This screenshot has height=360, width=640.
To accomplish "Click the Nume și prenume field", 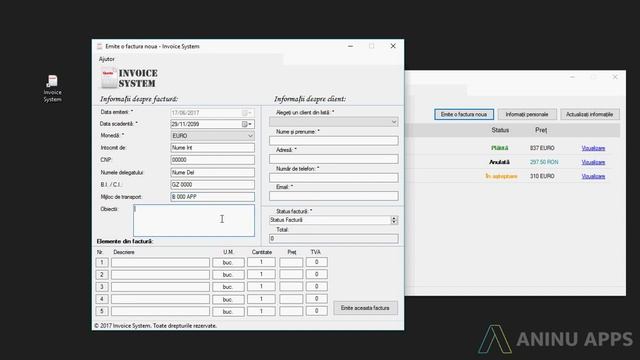I will point(333,141).
